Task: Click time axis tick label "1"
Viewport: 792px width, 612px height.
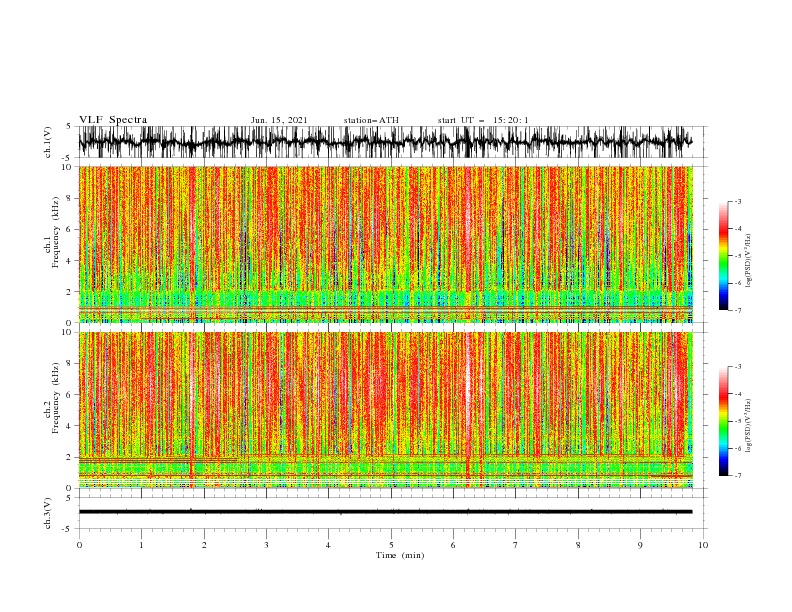Action: coord(141,545)
